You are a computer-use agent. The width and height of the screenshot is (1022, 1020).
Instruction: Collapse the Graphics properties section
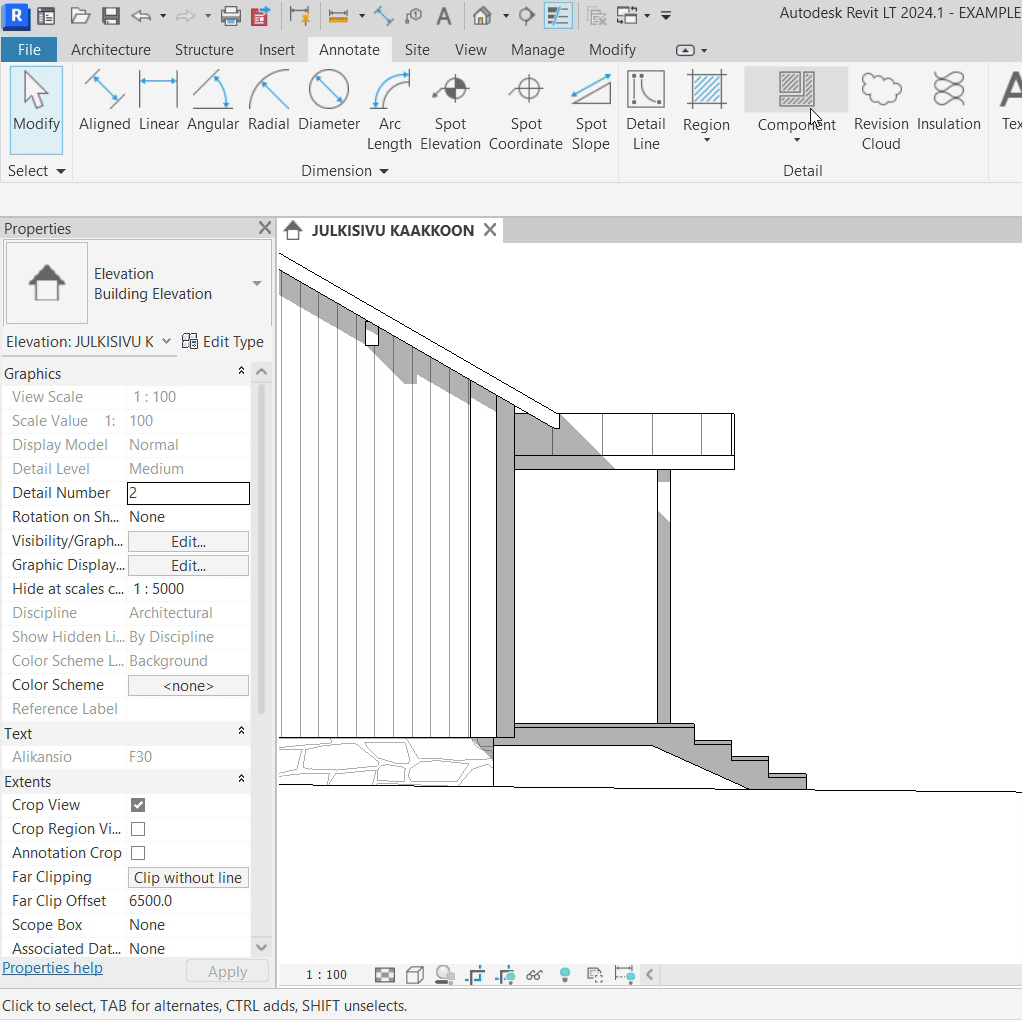pos(241,373)
